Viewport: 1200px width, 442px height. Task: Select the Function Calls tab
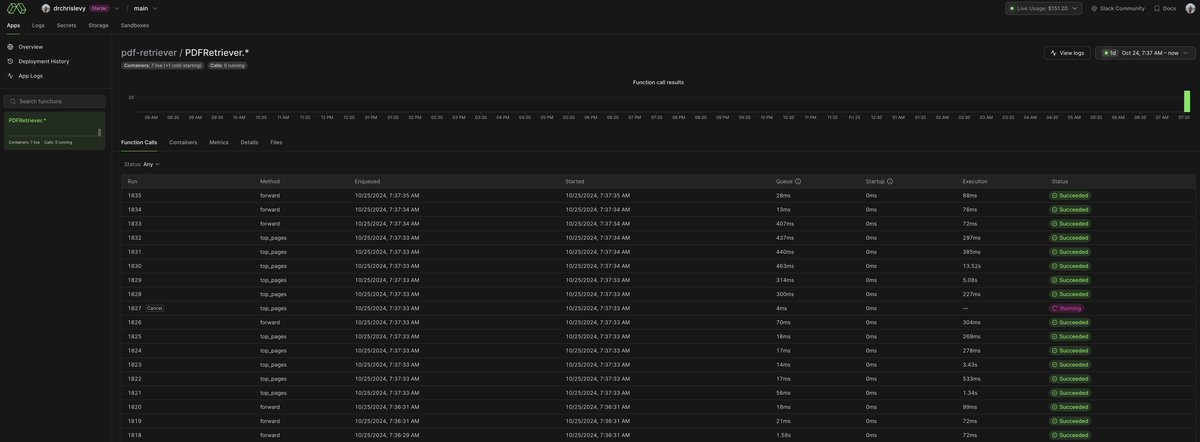[x=139, y=142]
